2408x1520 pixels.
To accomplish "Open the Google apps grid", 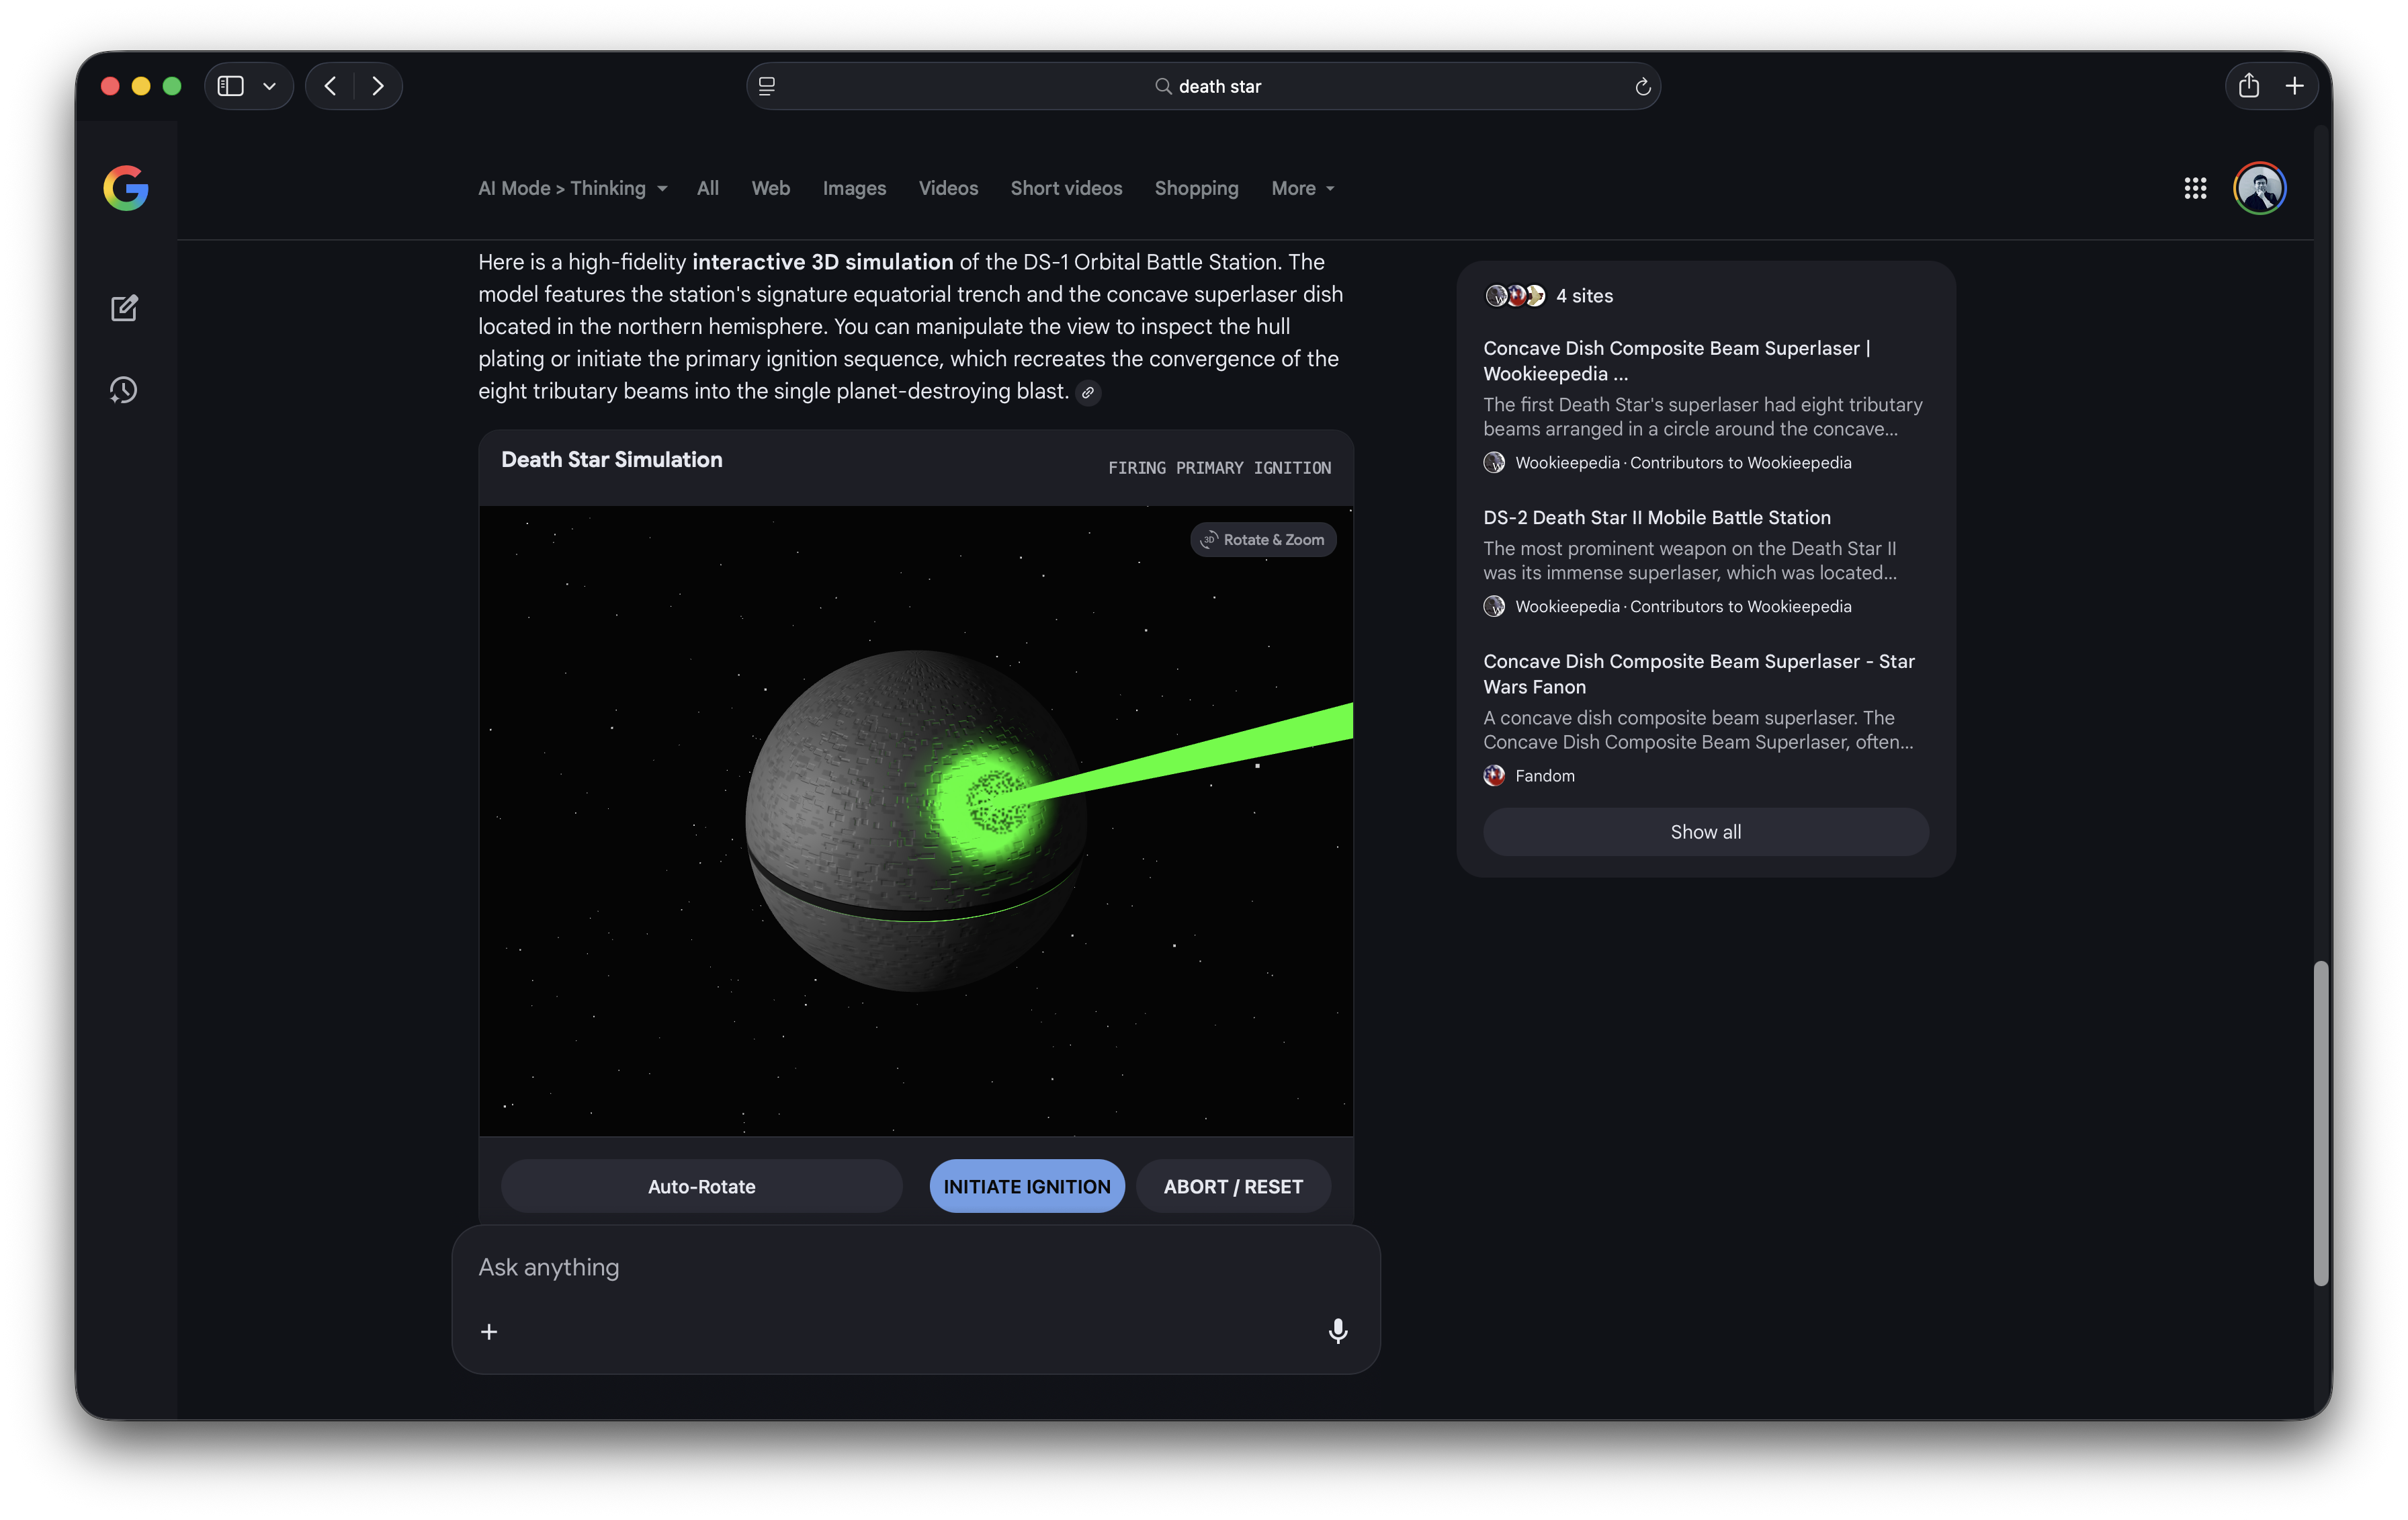I will tap(2195, 188).
